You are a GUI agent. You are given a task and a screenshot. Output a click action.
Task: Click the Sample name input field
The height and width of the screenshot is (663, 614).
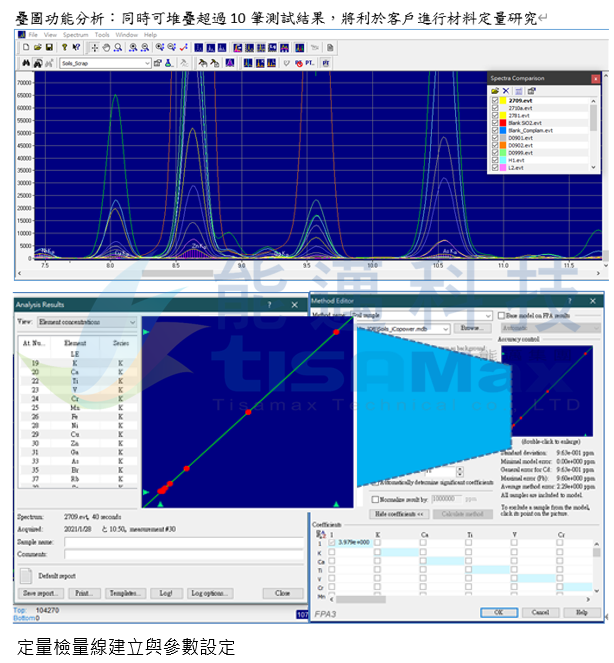pos(184,542)
